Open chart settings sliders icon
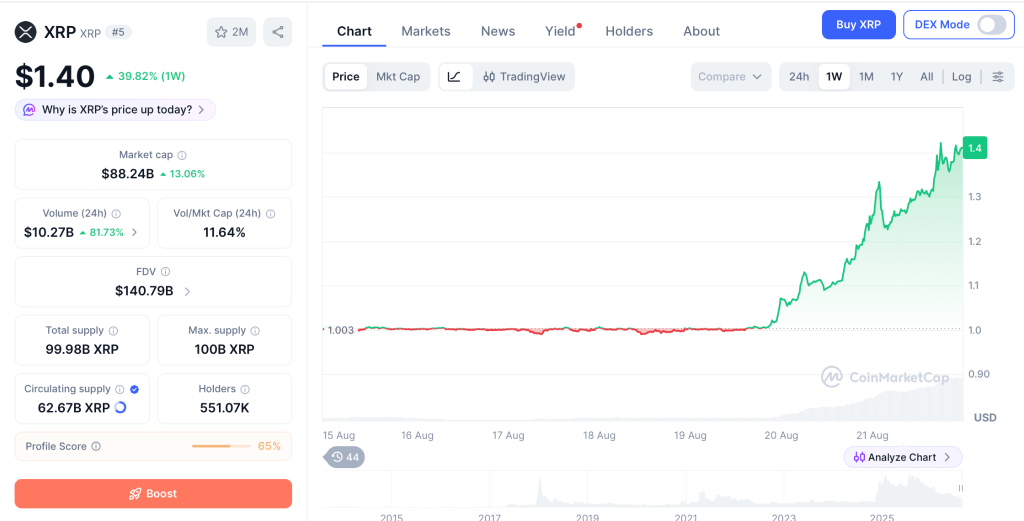This screenshot has width=1024, height=521. (x=998, y=77)
